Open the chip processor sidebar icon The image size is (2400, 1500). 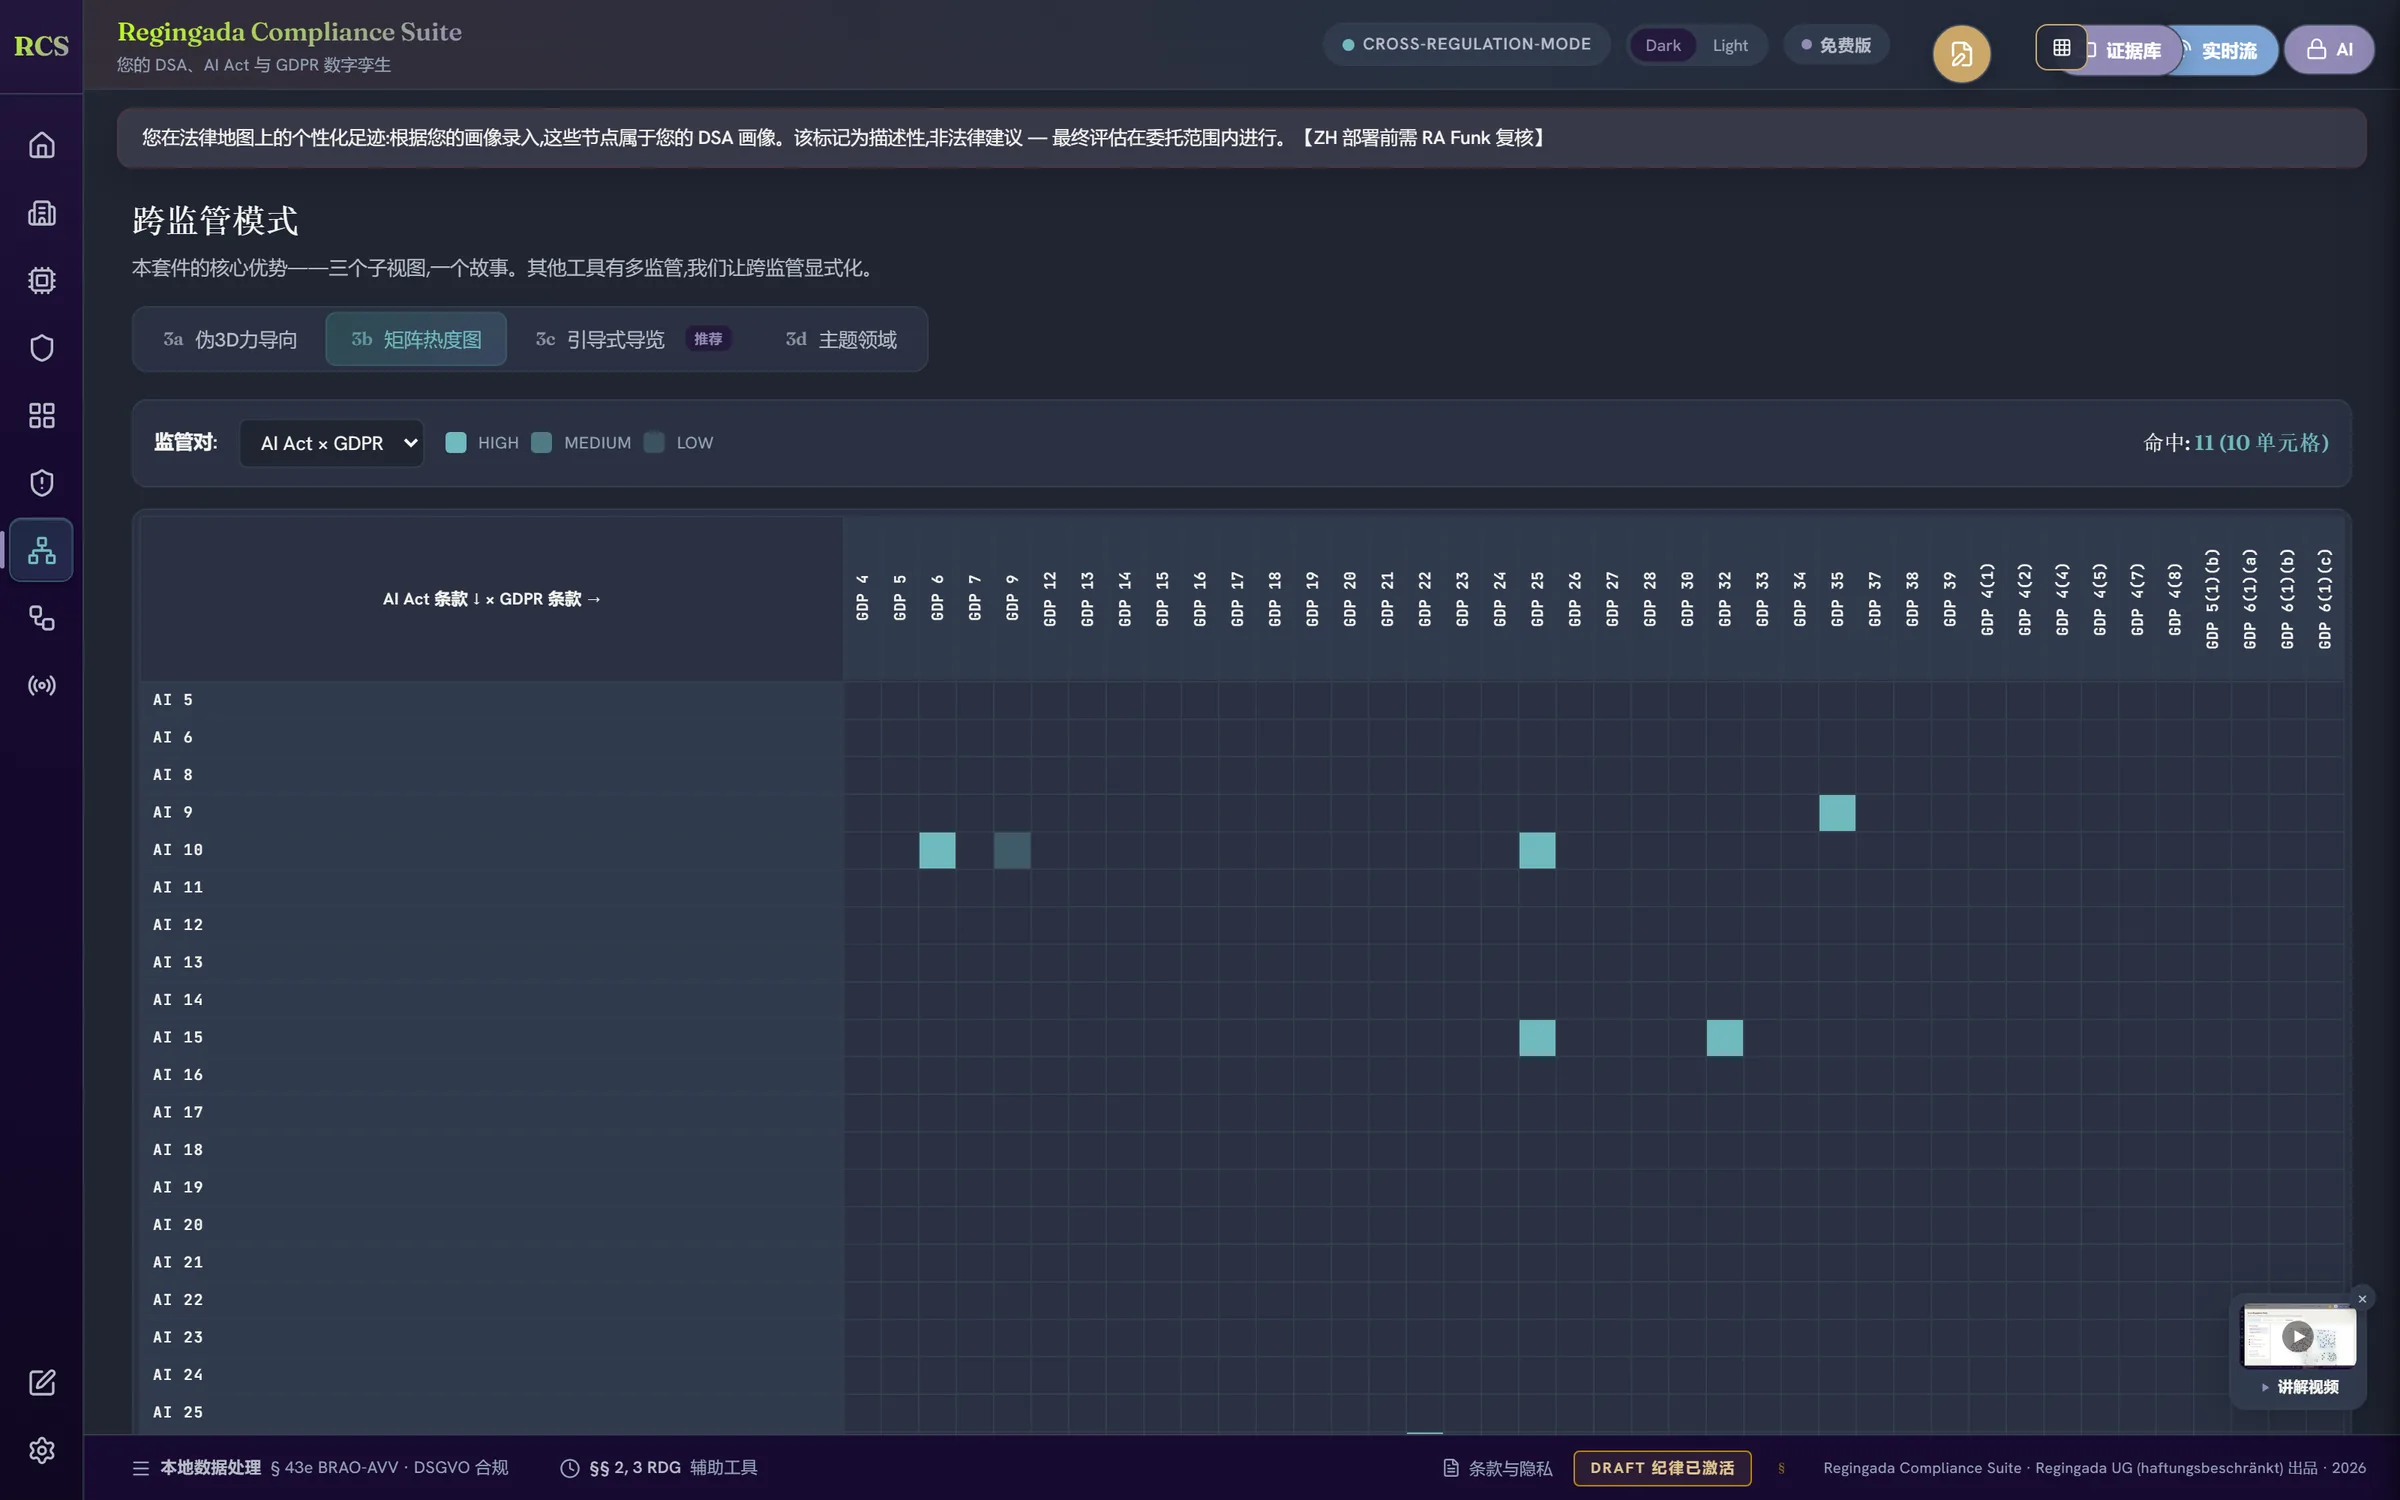pyautogui.click(x=41, y=281)
